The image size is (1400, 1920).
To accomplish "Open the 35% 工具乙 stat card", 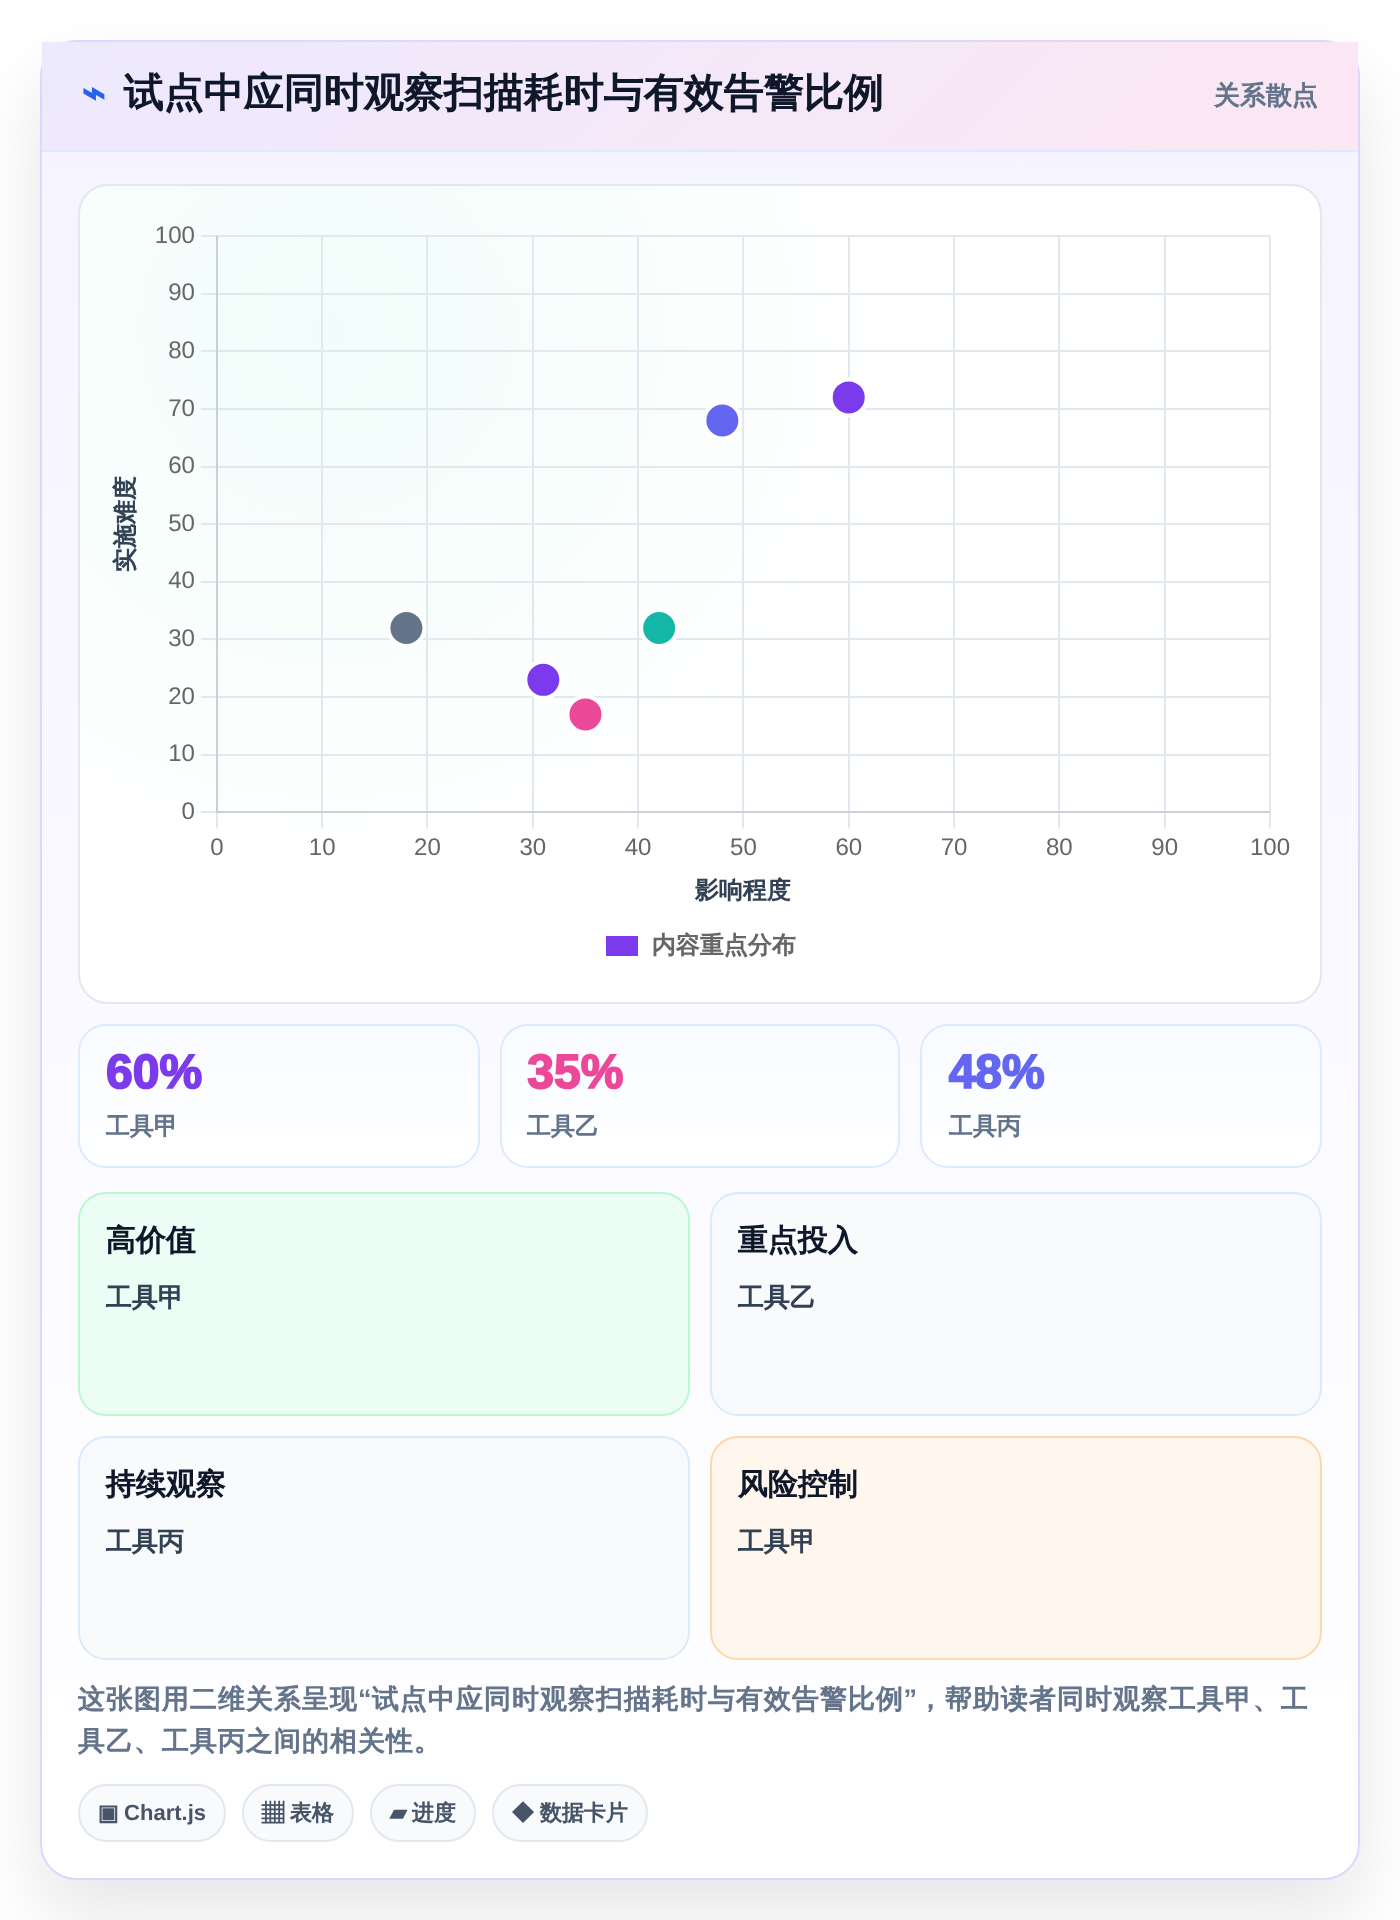I will pos(700,1096).
